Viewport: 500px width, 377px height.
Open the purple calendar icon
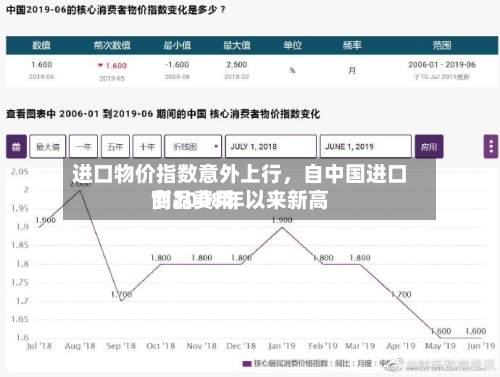pos(16,146)
